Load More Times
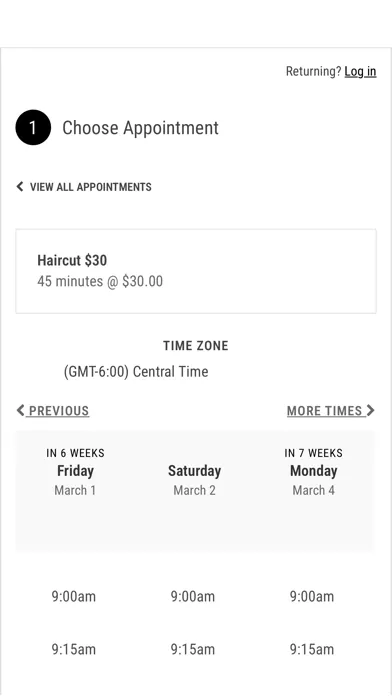 (x=331, y=411)
